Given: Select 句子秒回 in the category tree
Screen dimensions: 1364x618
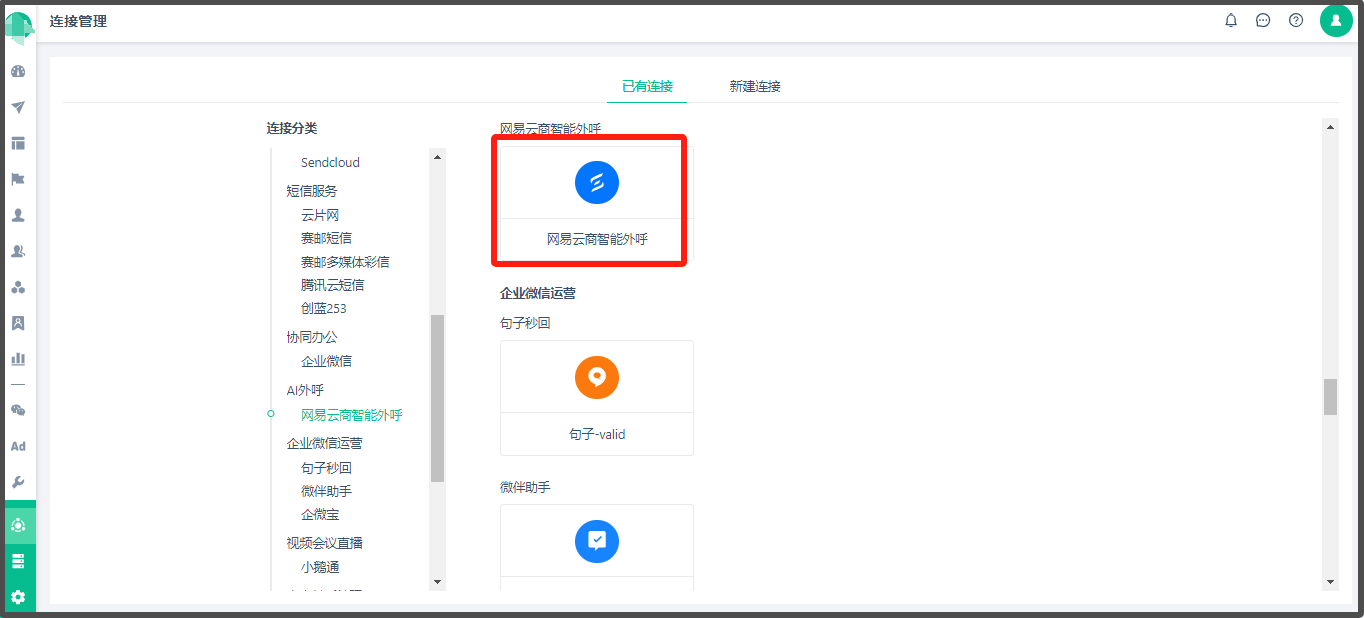Looking at the screenshot, I should click(x=326, y=468).
